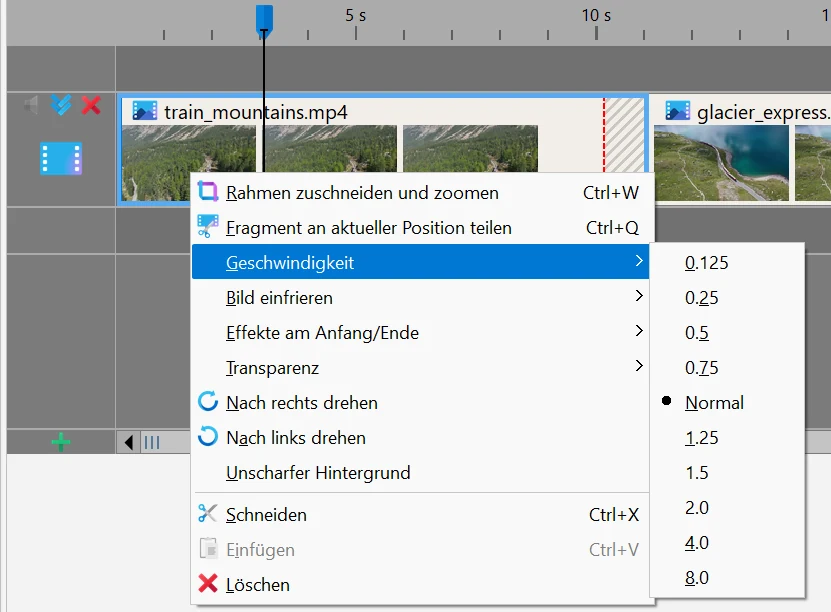The width and height of the screenshot is (831, 612).
Task: Click the red X icon in track header
Action: [x=91, y=105]
